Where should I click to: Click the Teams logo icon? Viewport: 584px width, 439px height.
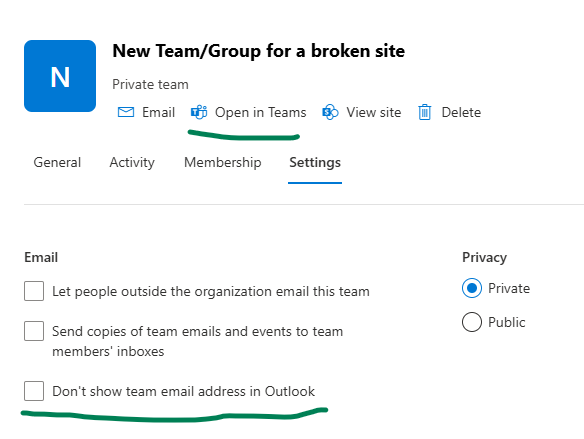coord(199,112)
